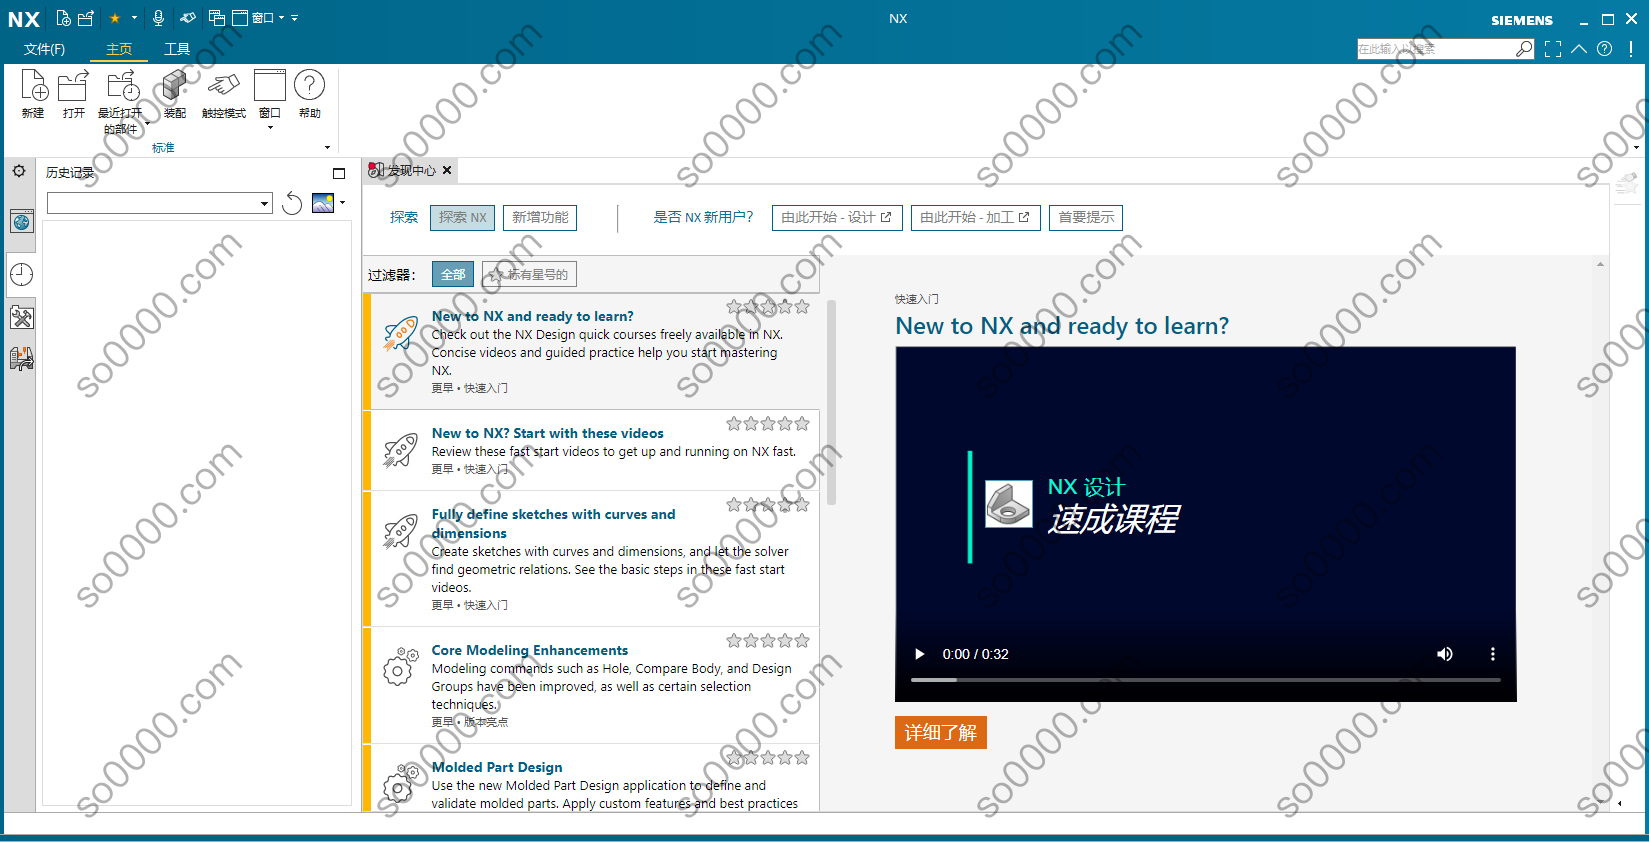Click the magnifier search icon
The width and height of the screenshot is (1649, 842).
pos(1524,48)
